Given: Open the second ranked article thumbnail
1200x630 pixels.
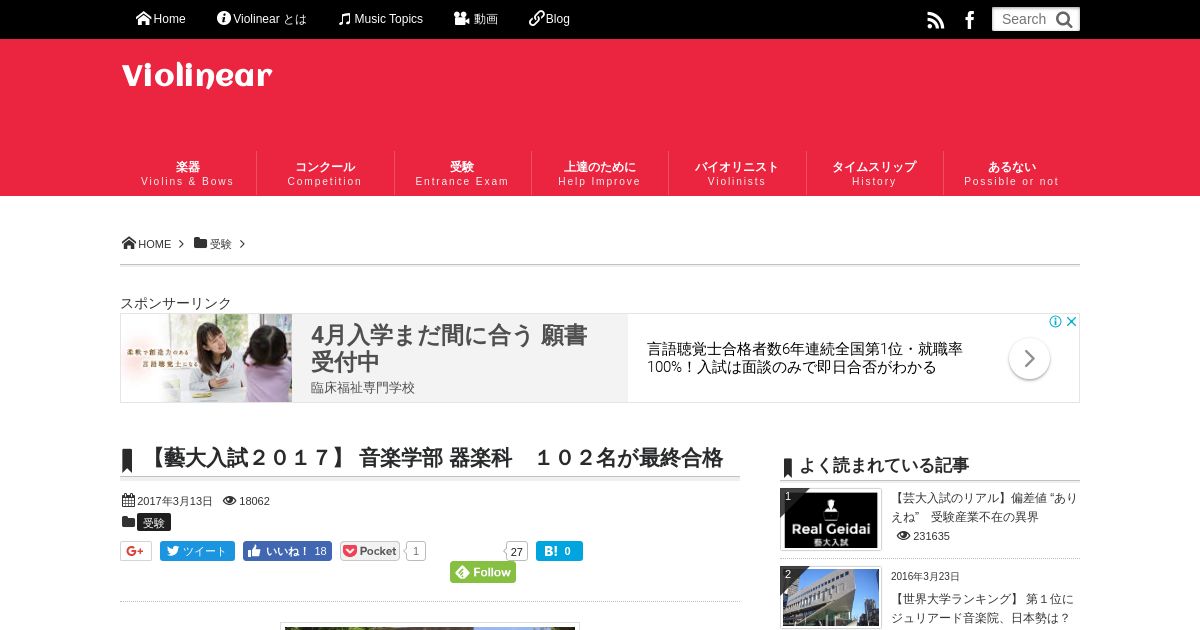Looking at the screenshot, I should pyautogui.click(x=831, y=598).
